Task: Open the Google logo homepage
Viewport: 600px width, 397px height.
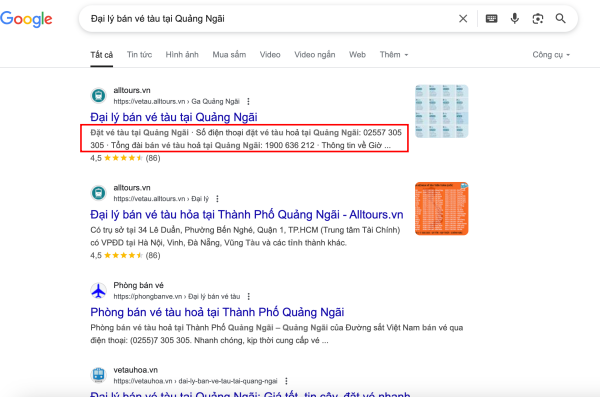Action: [x=26, y=19]
